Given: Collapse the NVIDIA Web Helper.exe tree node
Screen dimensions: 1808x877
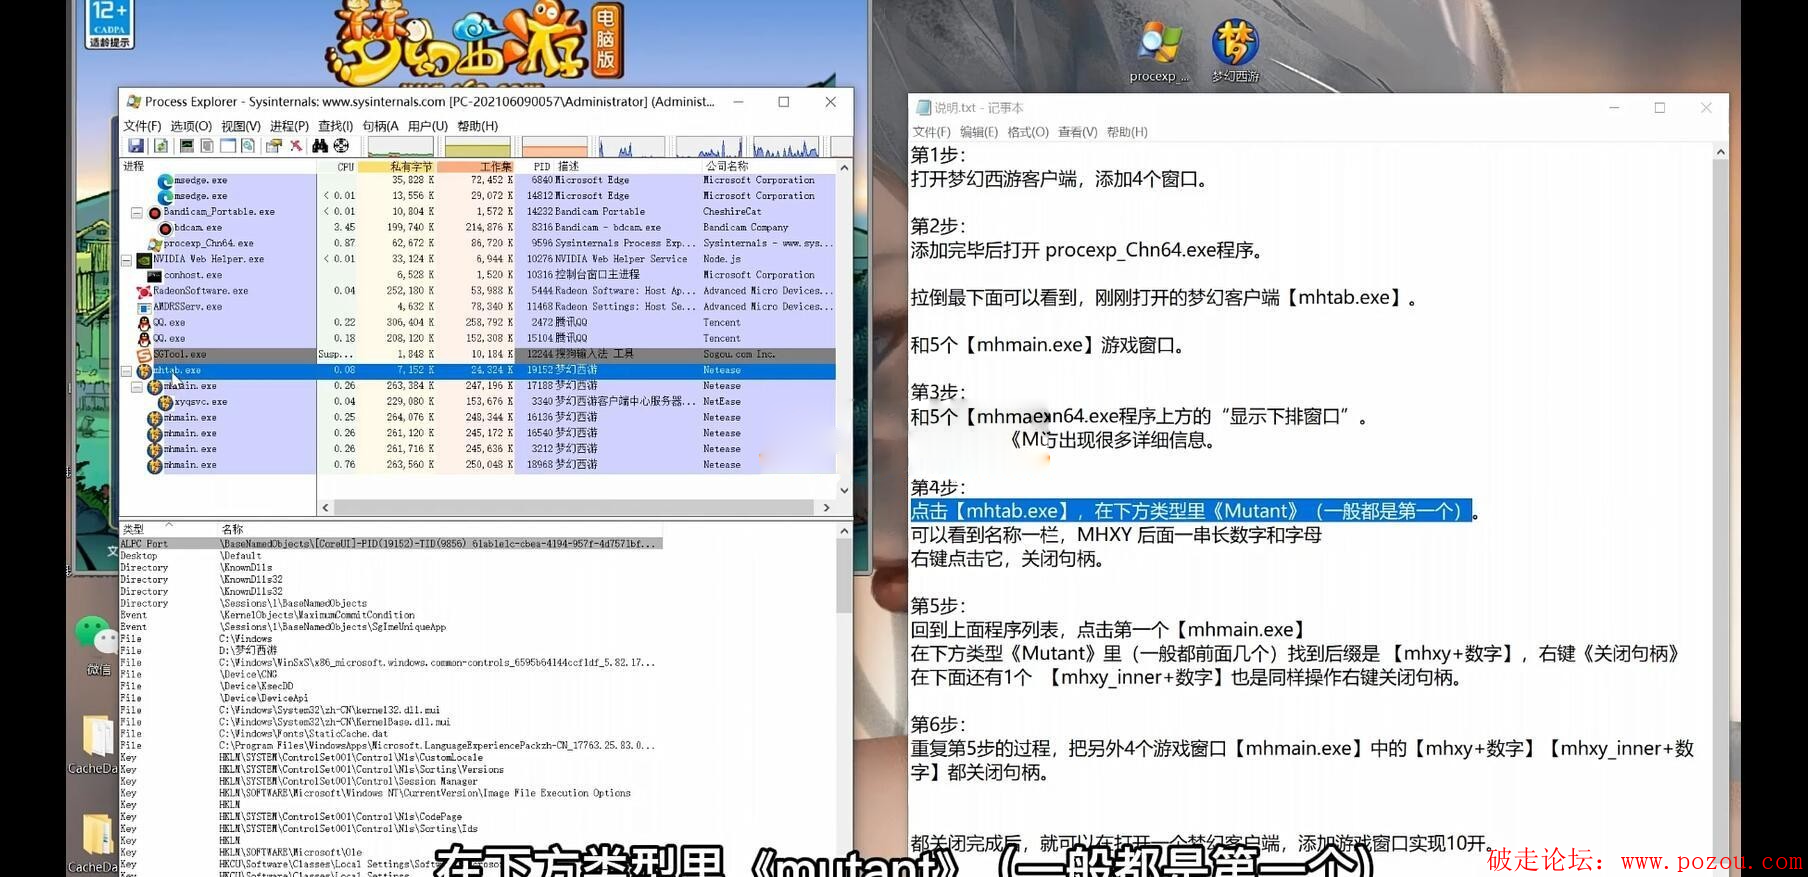Looking at the screenshot, I should point(126,260).
